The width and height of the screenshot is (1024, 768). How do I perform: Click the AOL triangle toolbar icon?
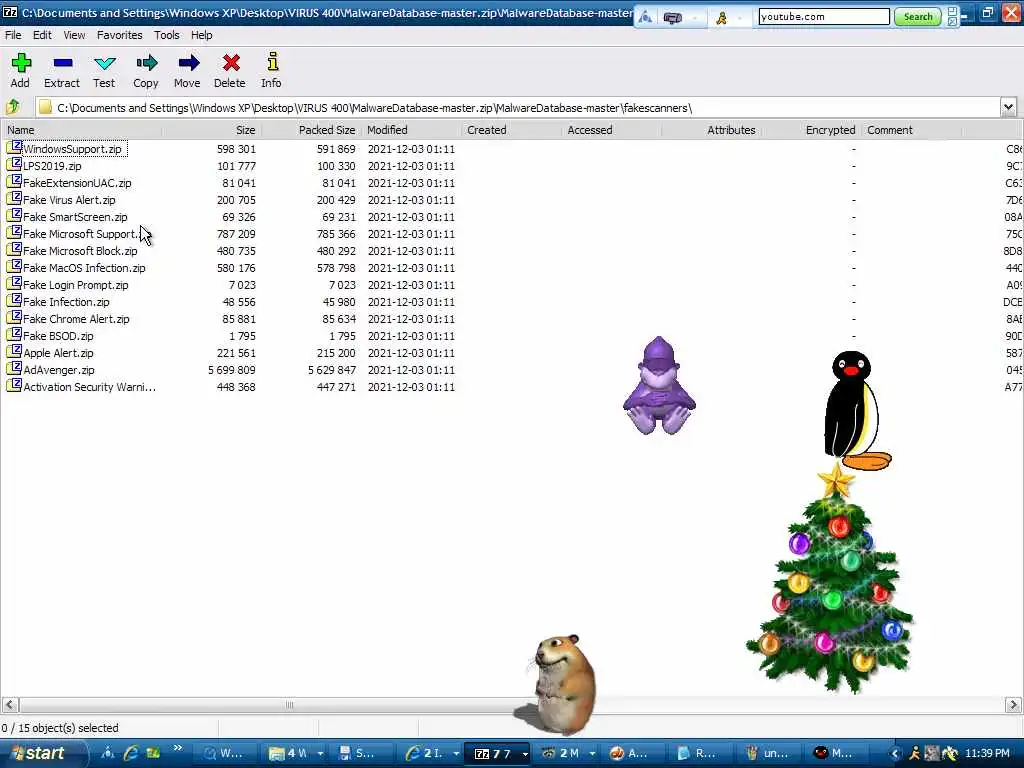(645, 17)
